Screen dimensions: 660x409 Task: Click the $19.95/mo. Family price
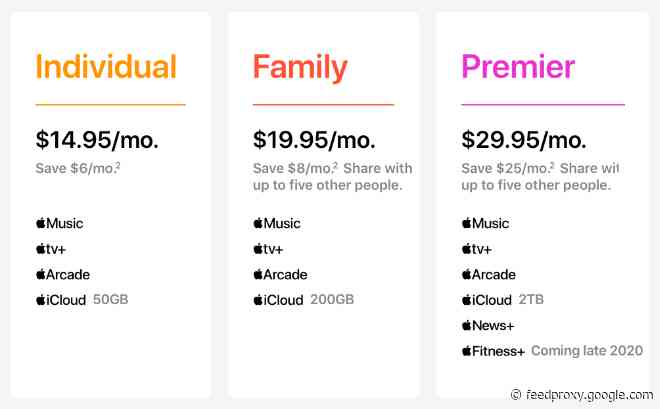(316, 138)
